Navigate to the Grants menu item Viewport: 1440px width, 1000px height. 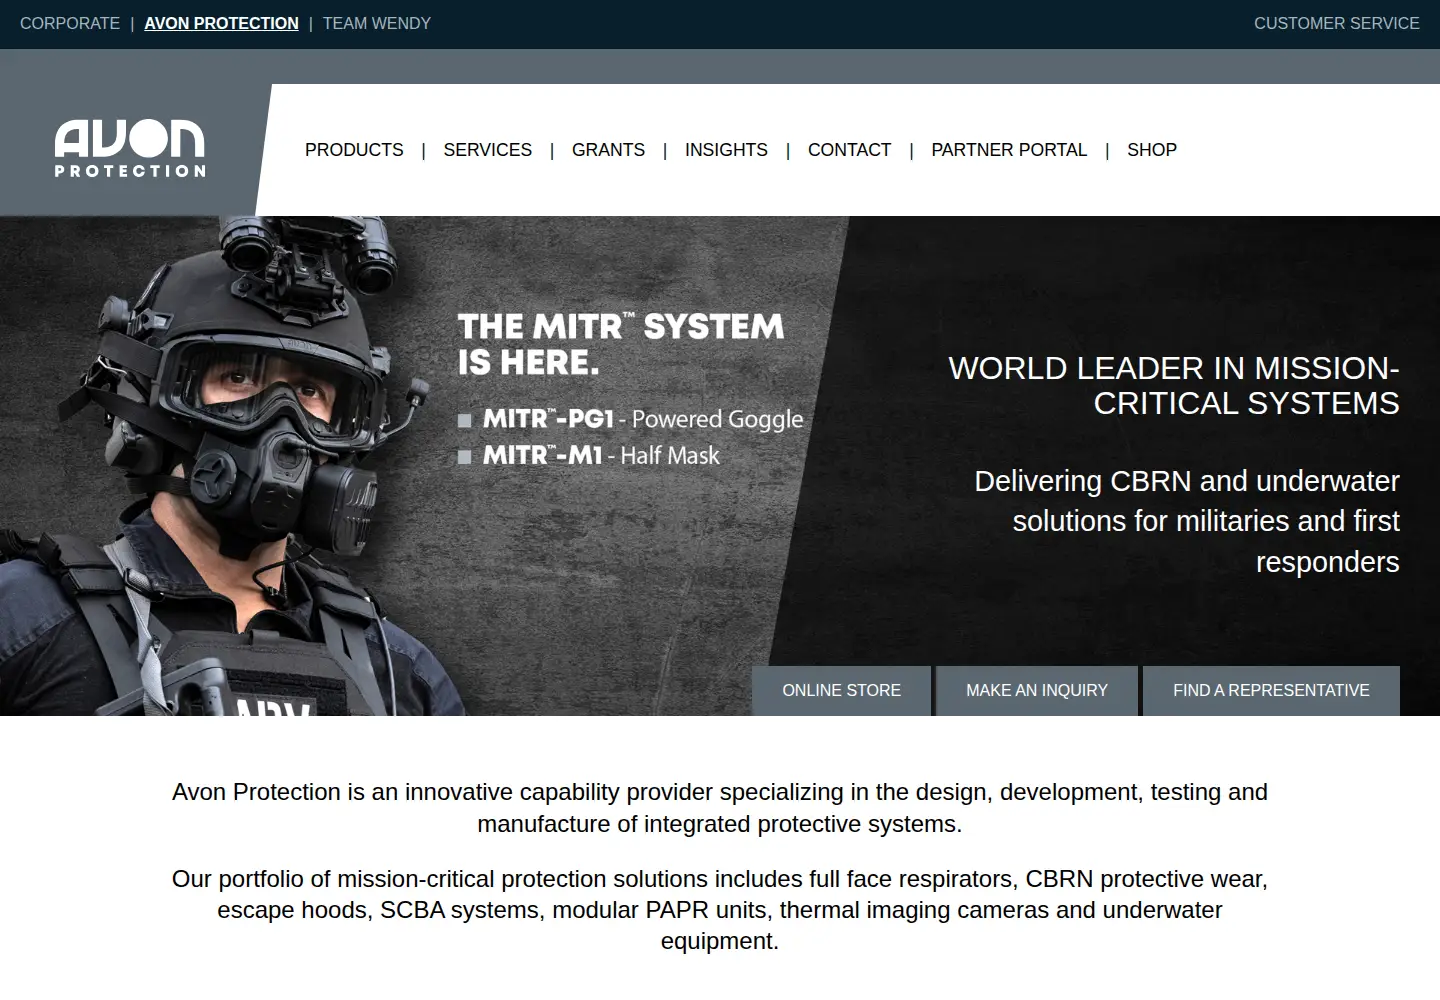608,150
